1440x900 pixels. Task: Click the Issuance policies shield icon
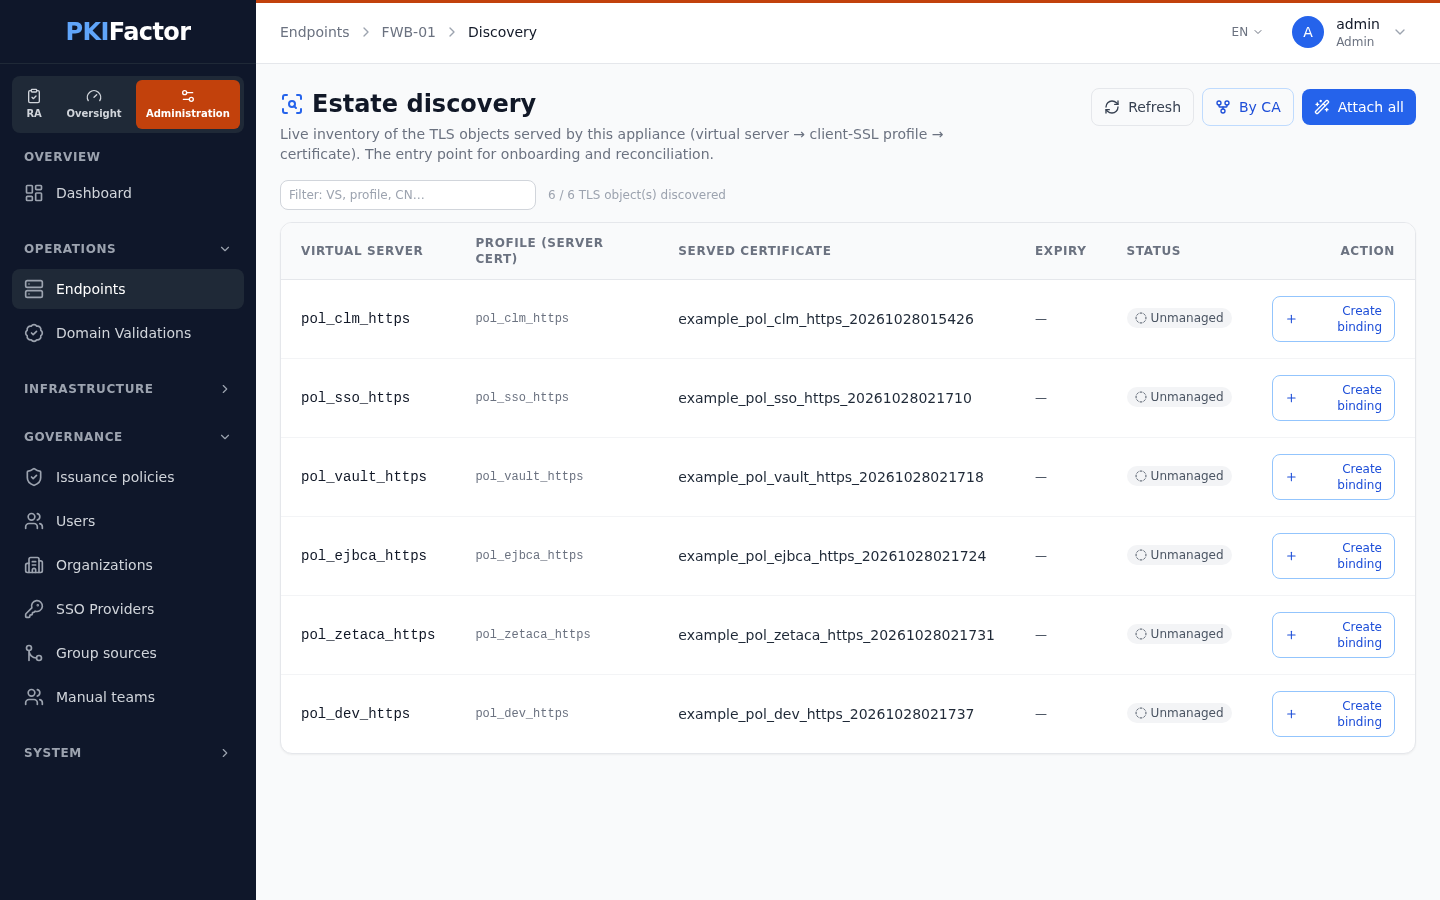(x=34, y=477)
